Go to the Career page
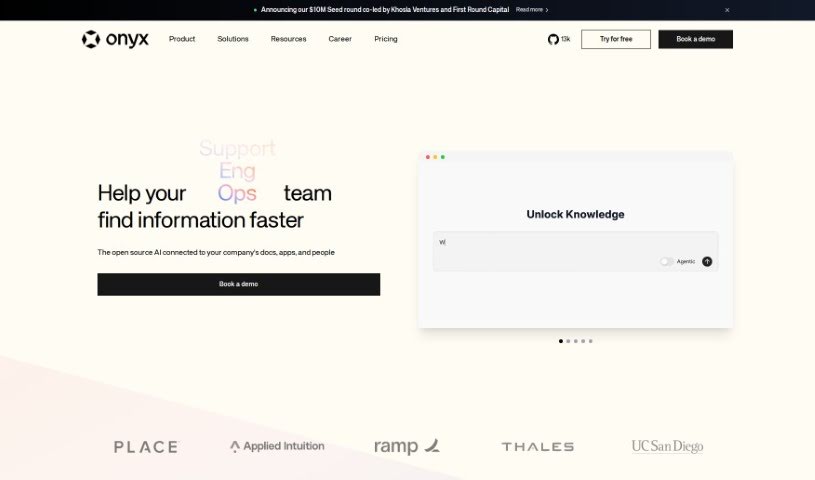This screenshot has height=480, width=815. pos(340,39)
